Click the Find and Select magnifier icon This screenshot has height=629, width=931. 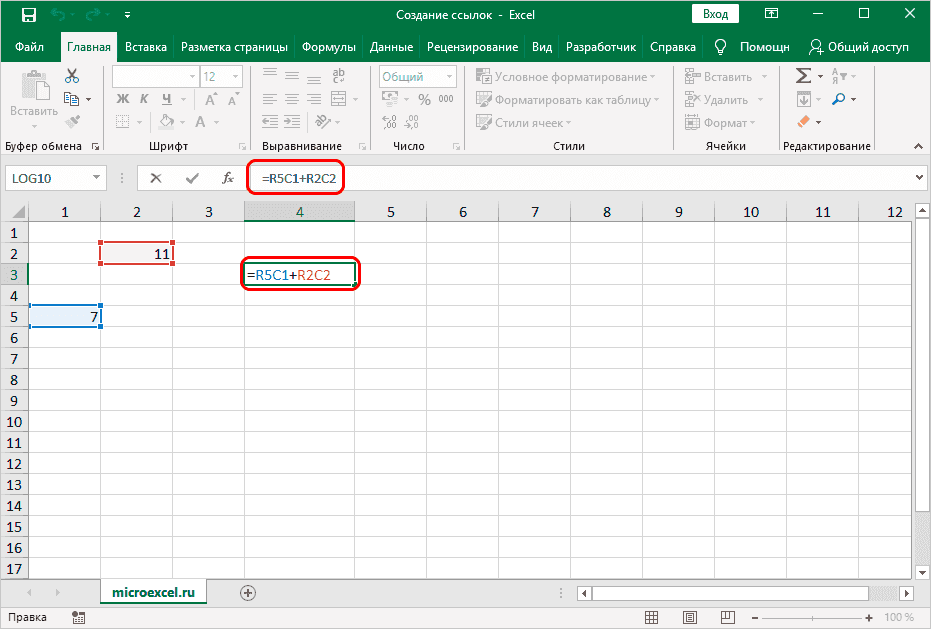coord(838,99)
